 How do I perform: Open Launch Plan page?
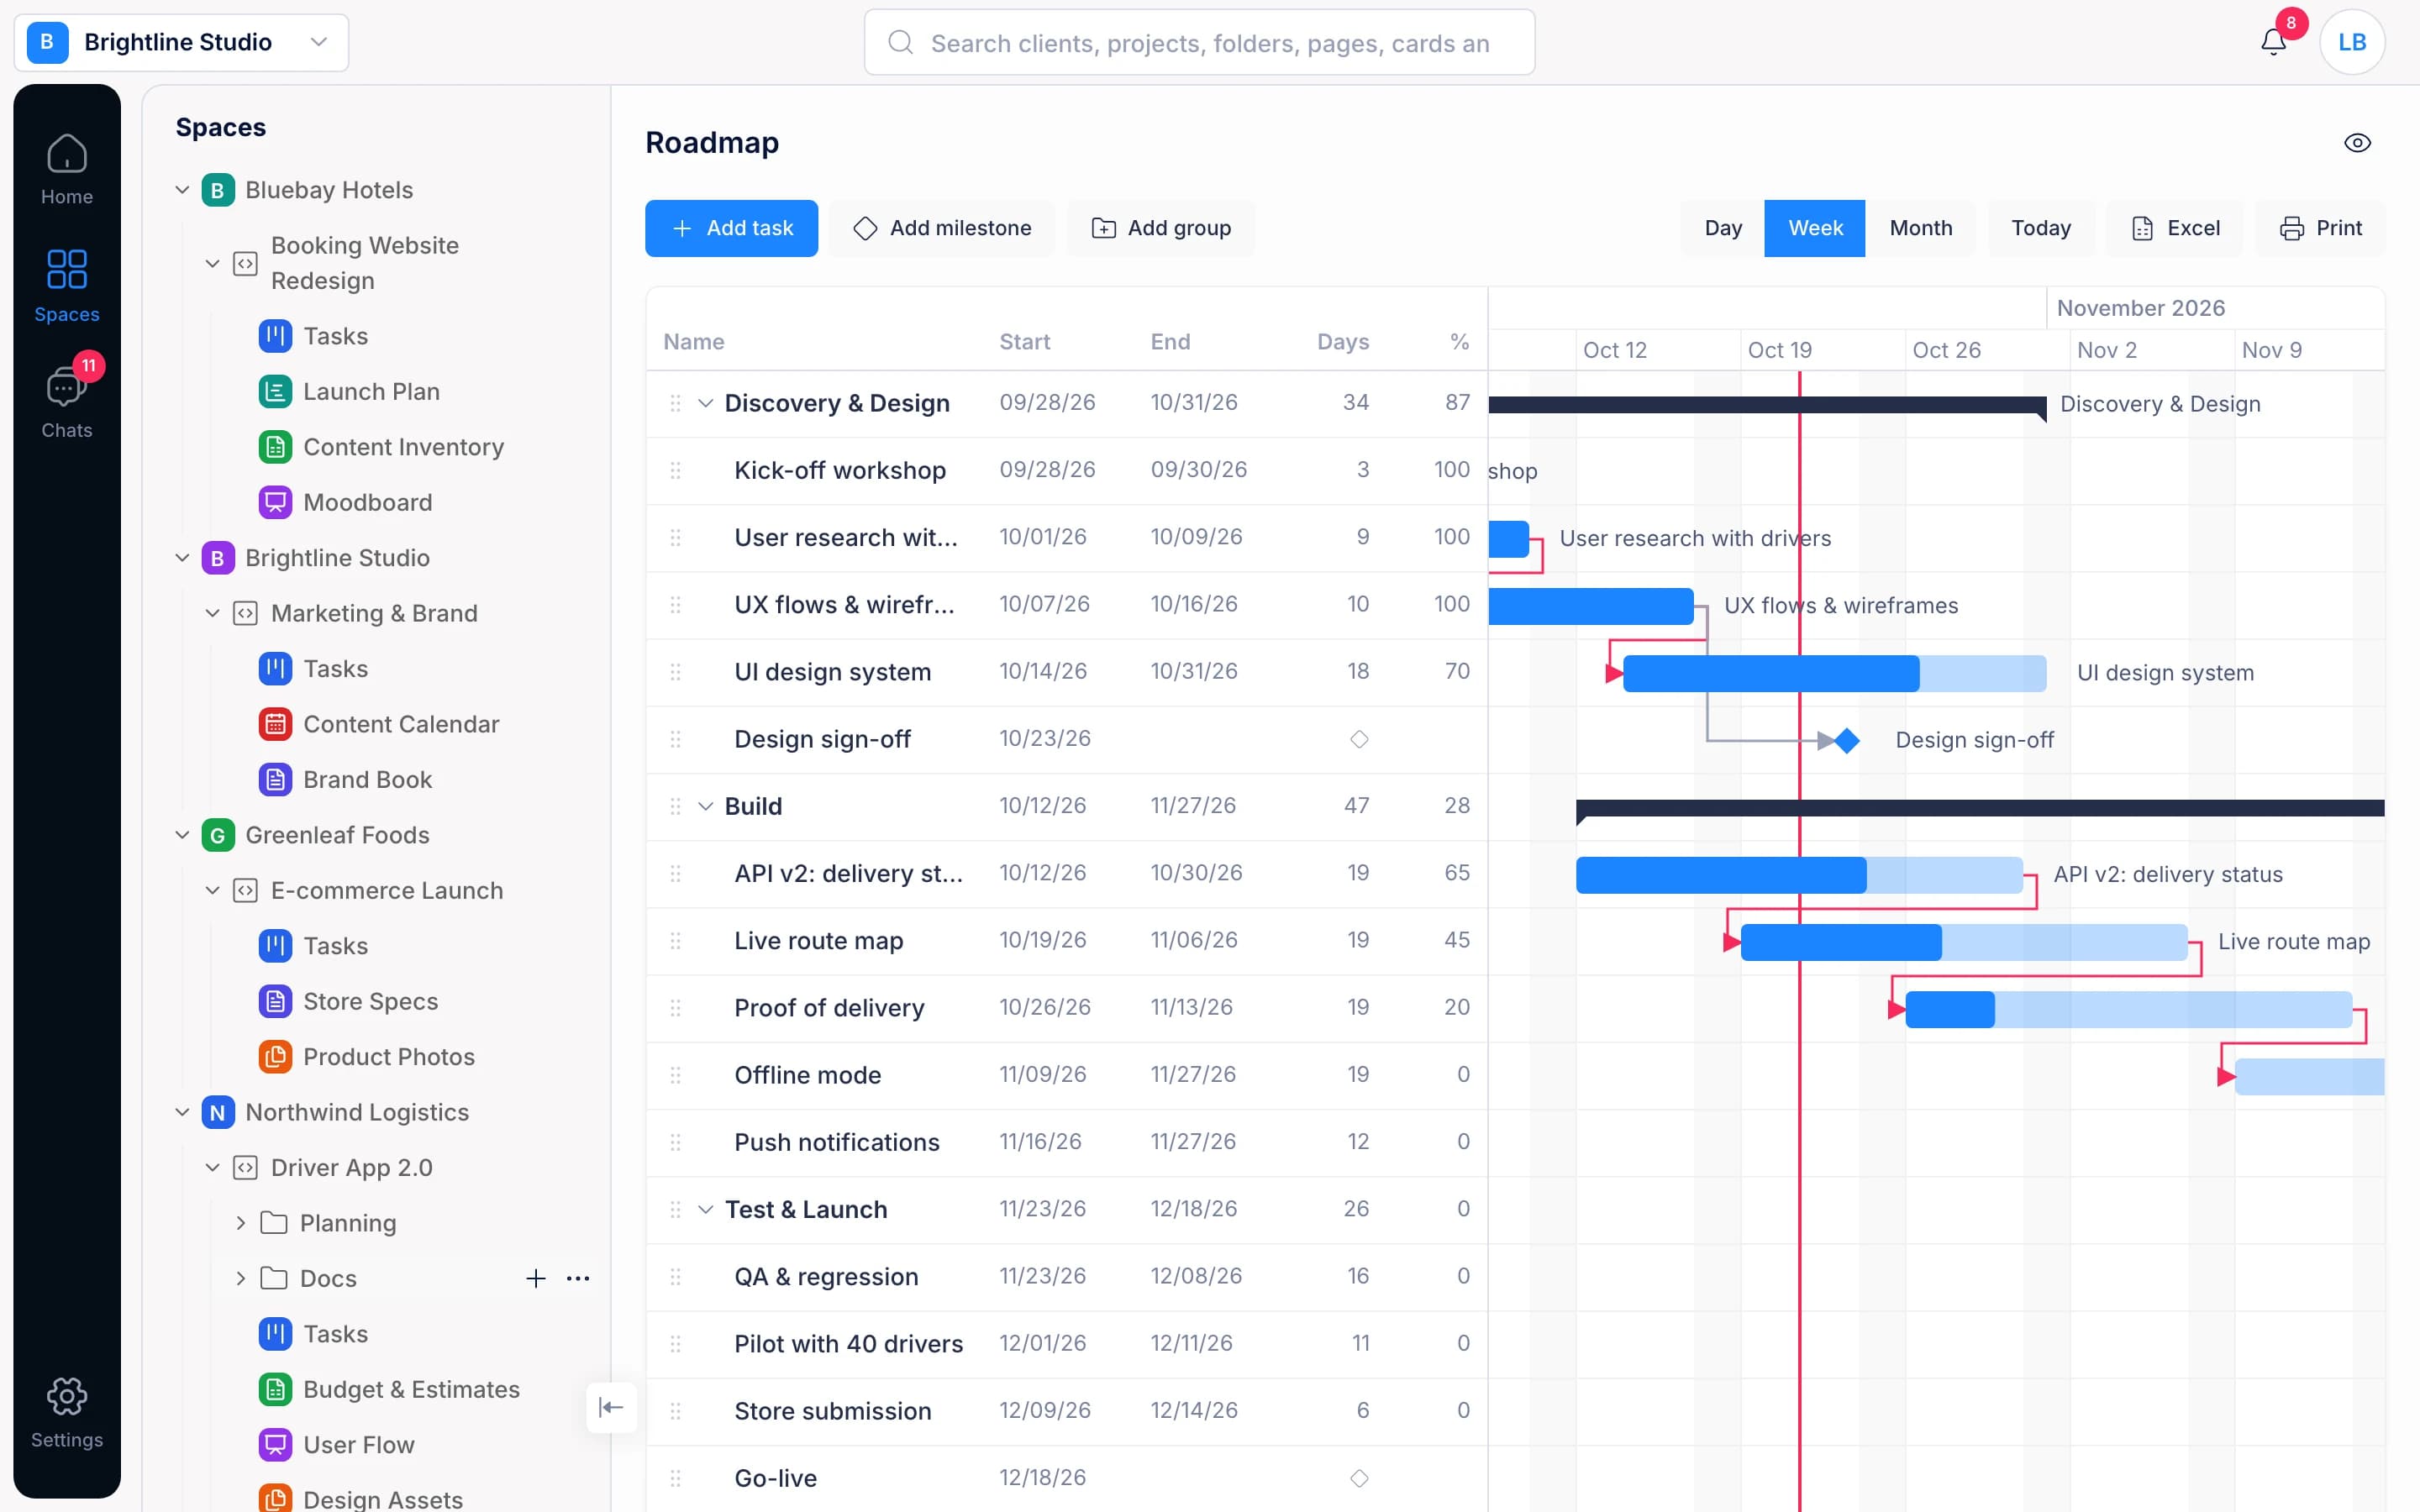click(371, 391)
